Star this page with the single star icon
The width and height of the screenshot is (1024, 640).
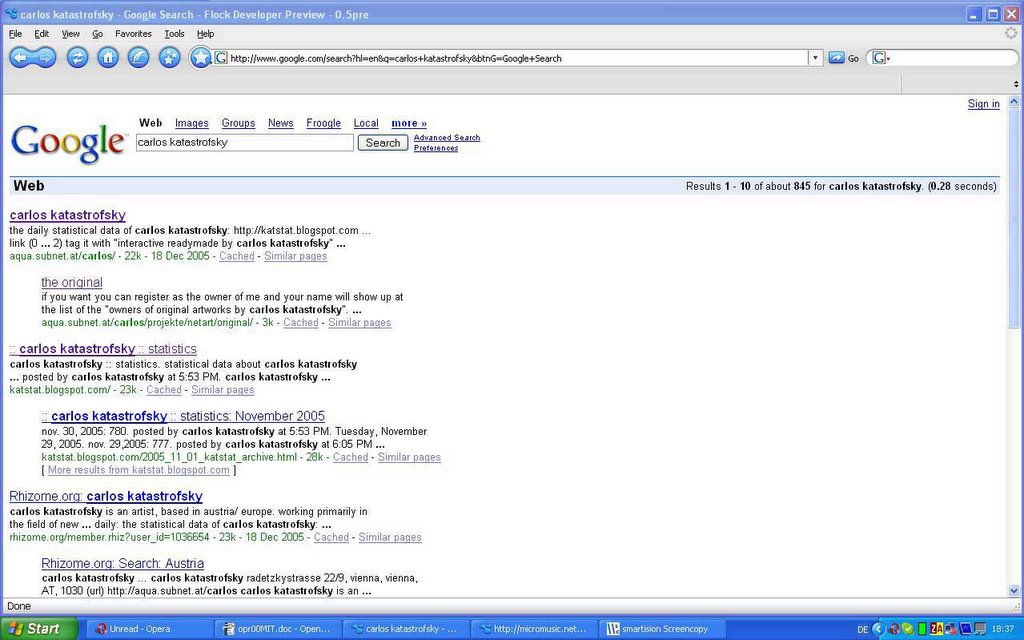[200, 58]
